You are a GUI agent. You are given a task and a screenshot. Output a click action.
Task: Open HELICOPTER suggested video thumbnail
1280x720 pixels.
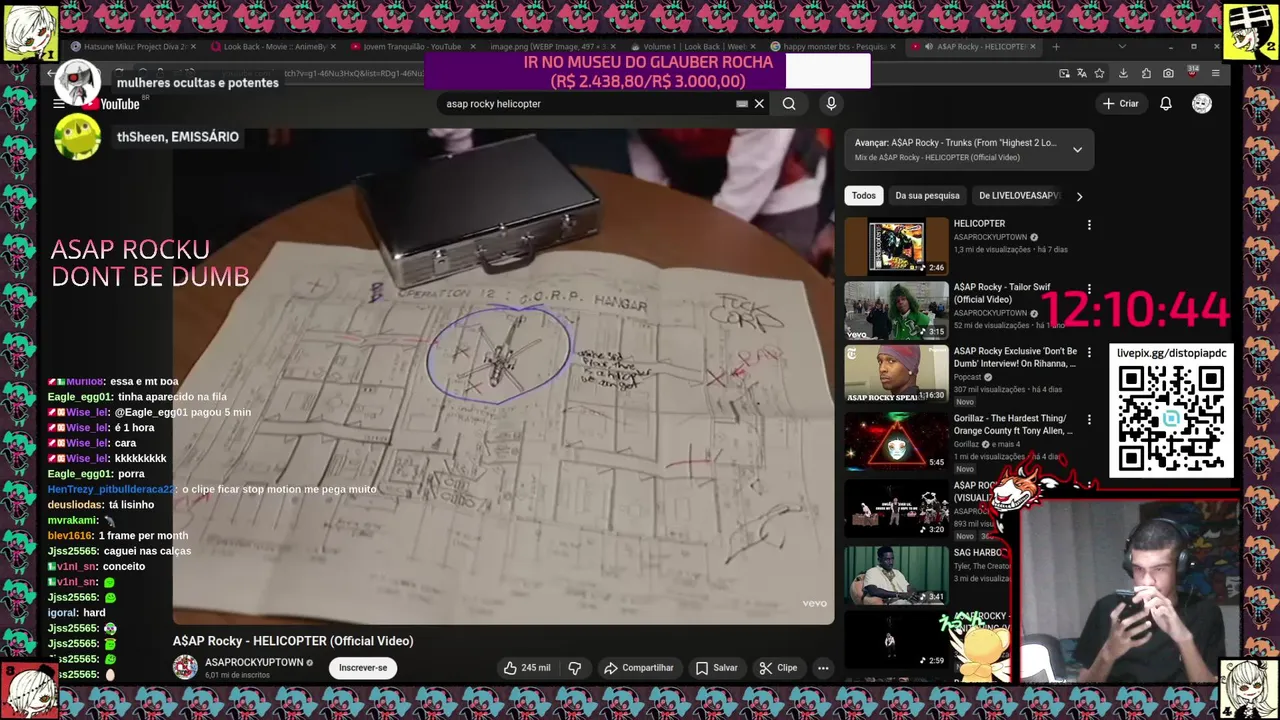[x=896, y=246]
